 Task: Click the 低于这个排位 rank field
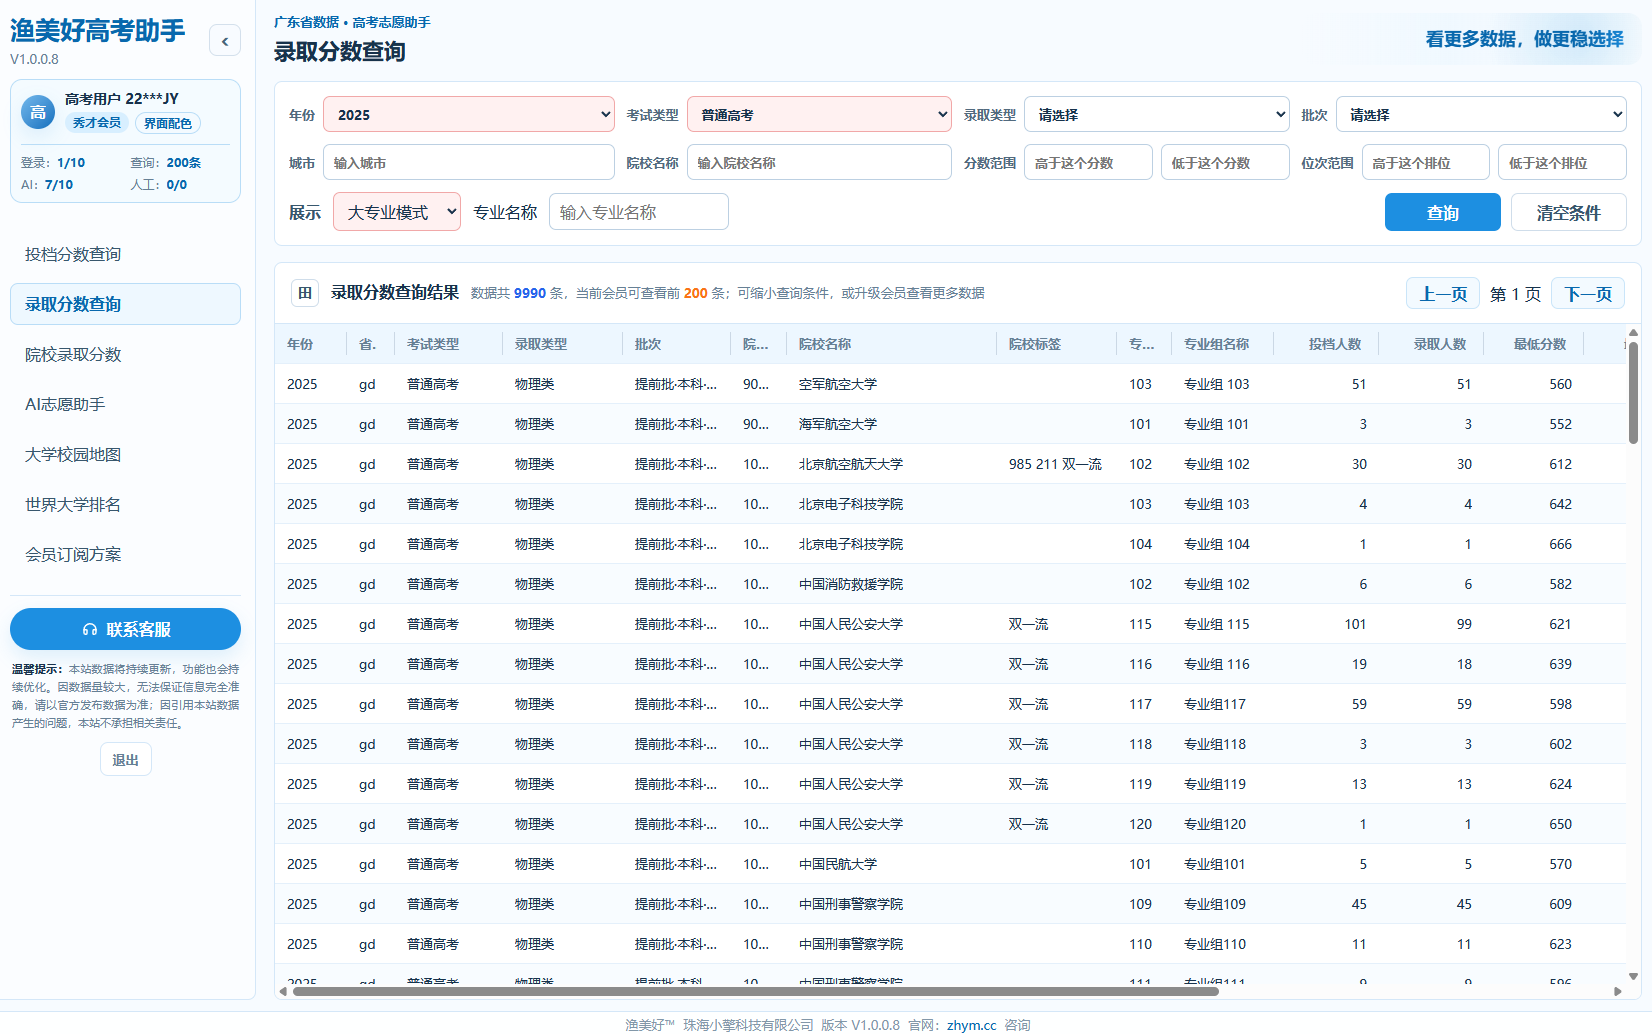[1562, 162]
